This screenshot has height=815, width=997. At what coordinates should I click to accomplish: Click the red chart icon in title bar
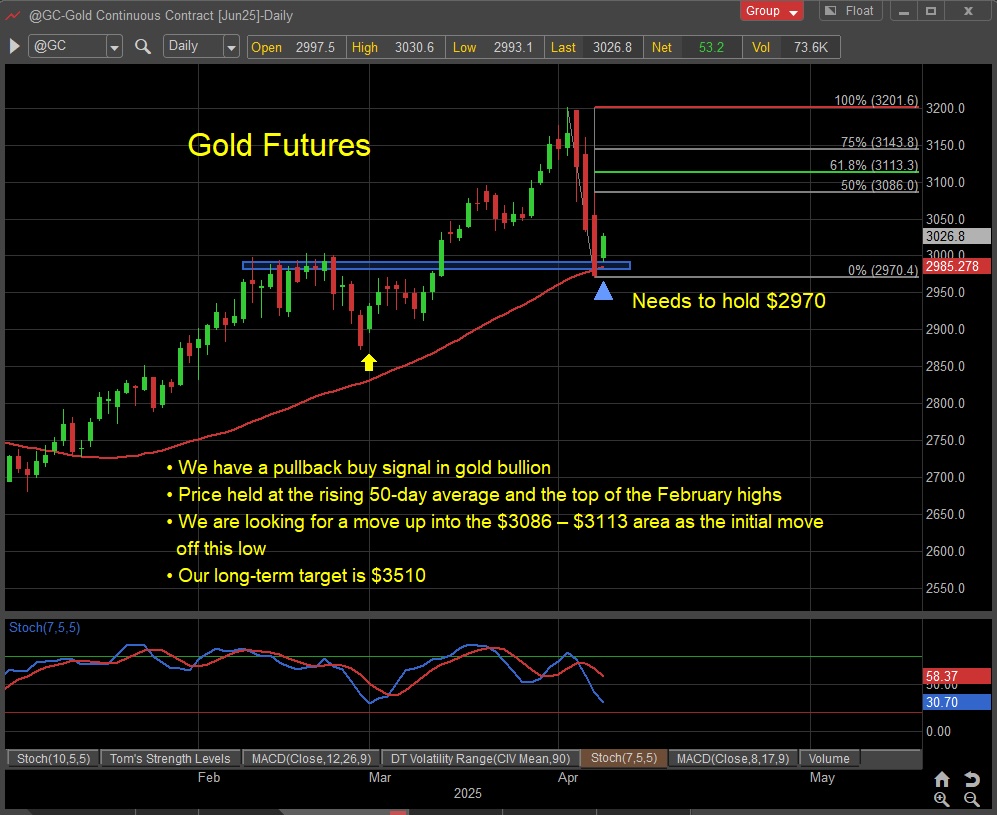12,15
